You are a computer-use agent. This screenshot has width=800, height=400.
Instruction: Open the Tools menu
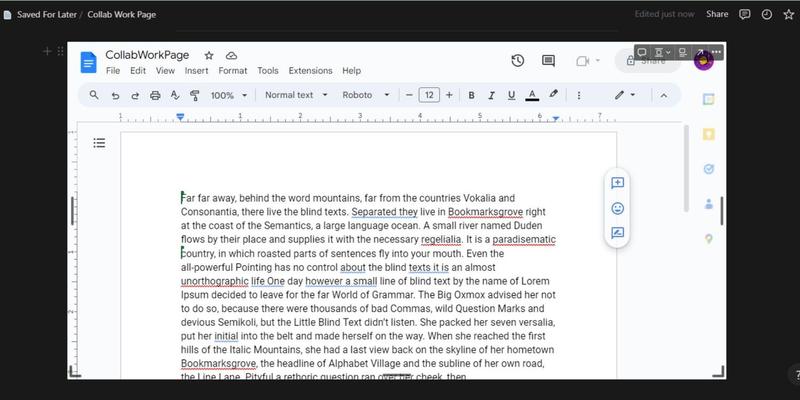(268, 71)
